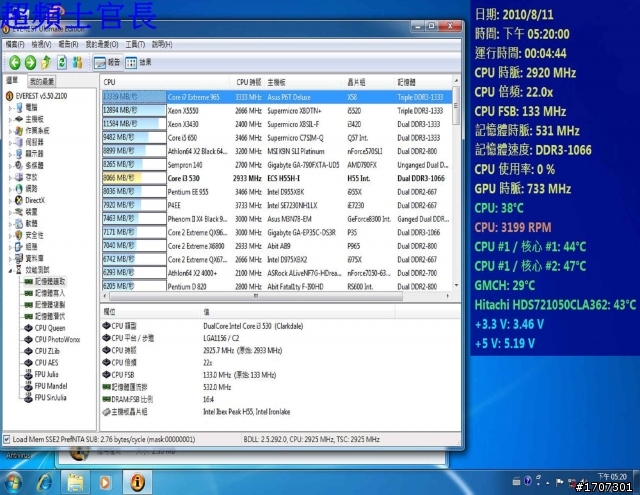The image size is (640, 495).
Task: Open the 報告 report wizard button
Action: [x=107, y=62]
